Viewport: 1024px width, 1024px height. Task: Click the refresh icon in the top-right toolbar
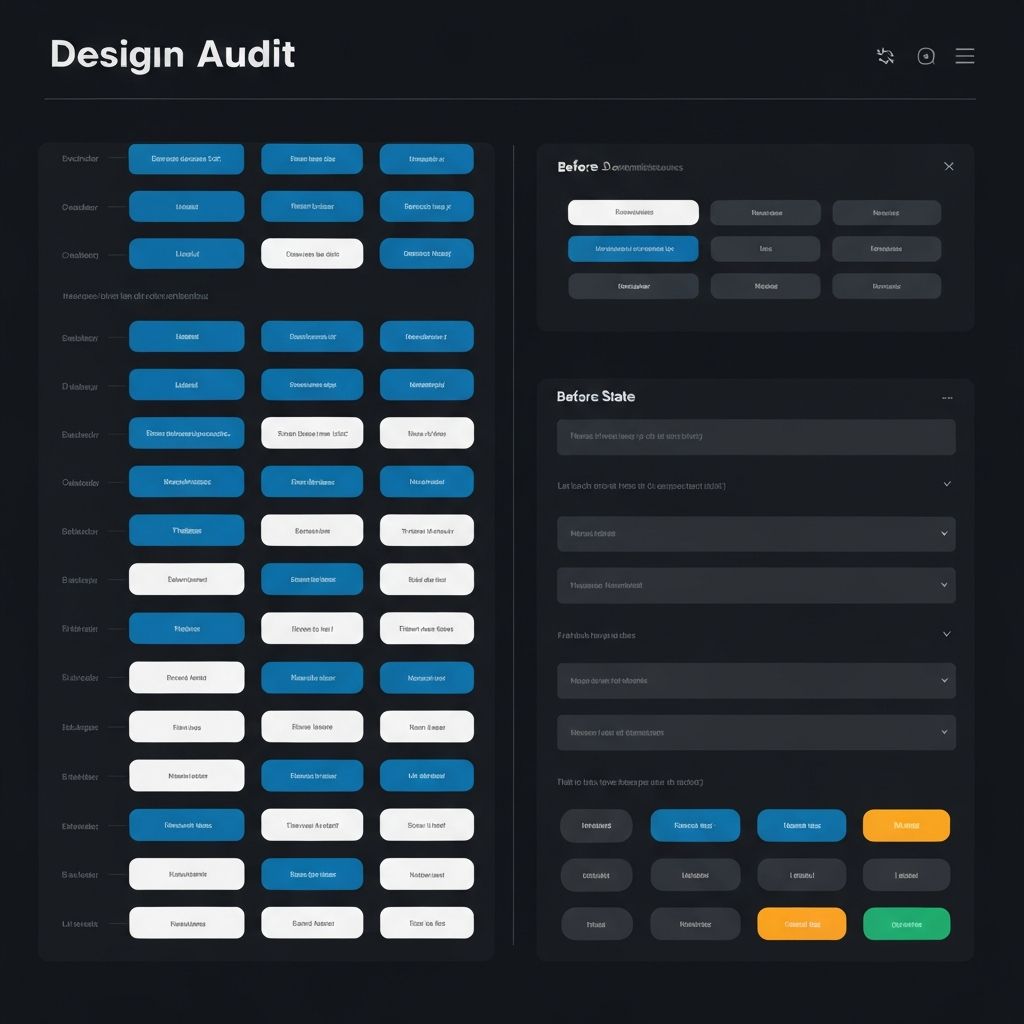pos(885,56)
